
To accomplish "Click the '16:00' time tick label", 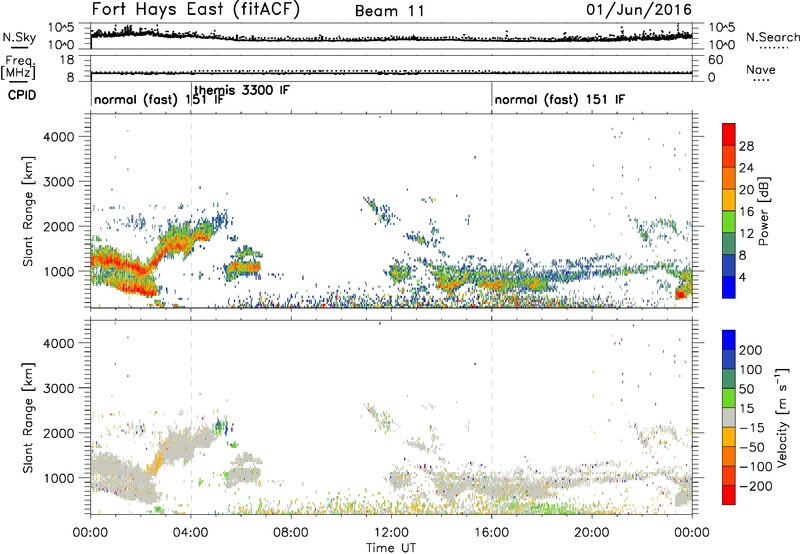I will pyautogui.click(x=491, y=533).
